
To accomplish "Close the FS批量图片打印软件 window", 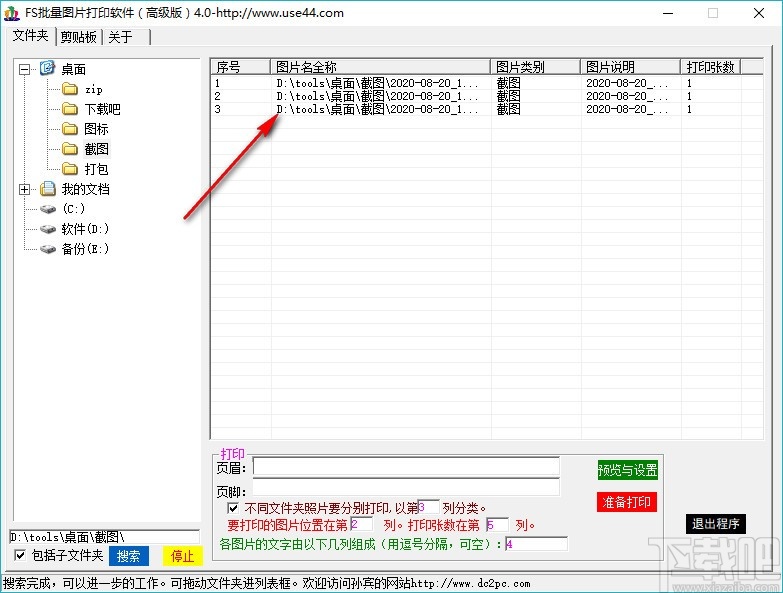I will coord(759,13).
